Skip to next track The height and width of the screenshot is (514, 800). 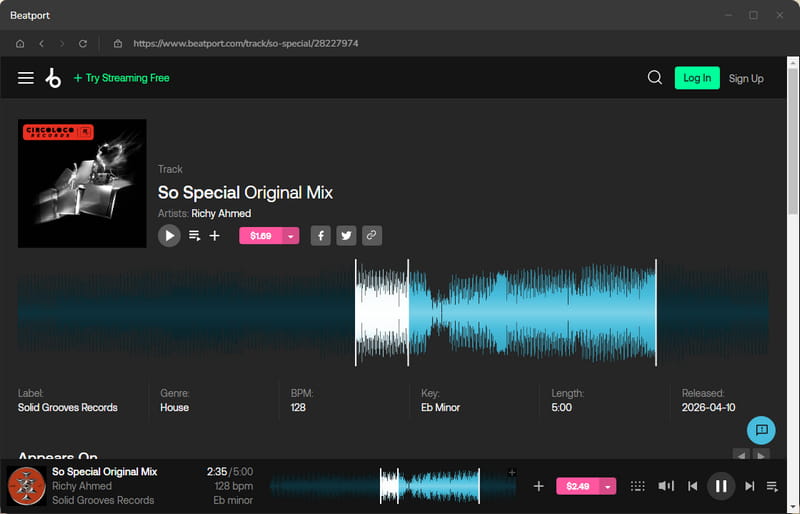(749, 486)
